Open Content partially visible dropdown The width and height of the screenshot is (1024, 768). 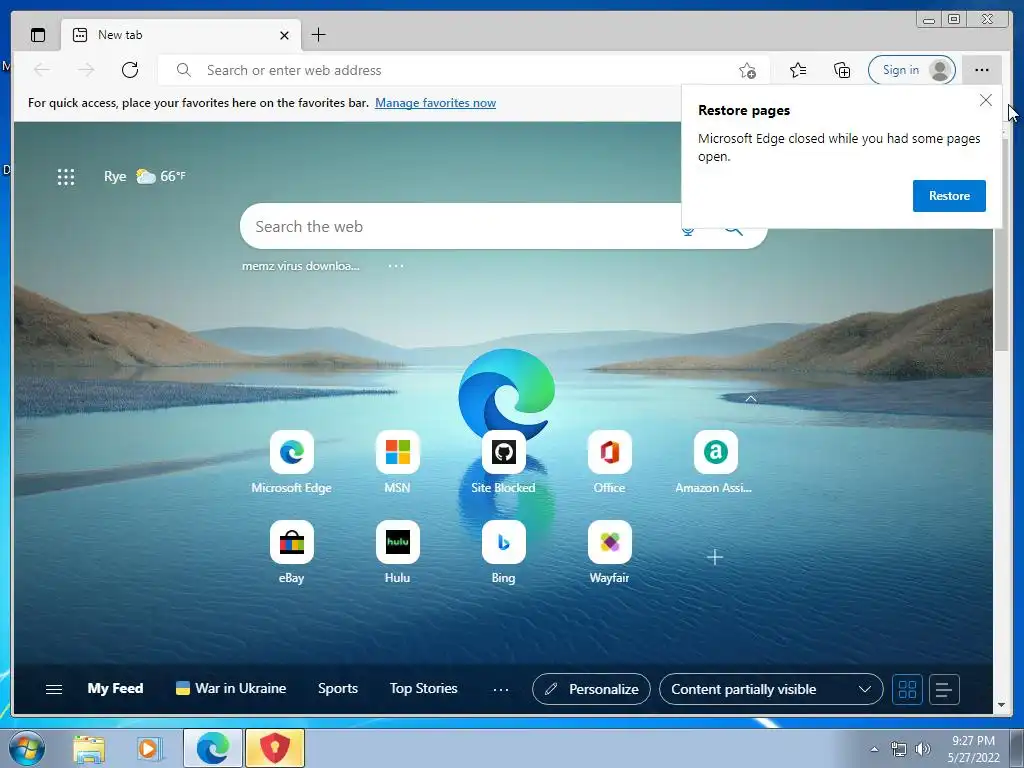[771, 689]
